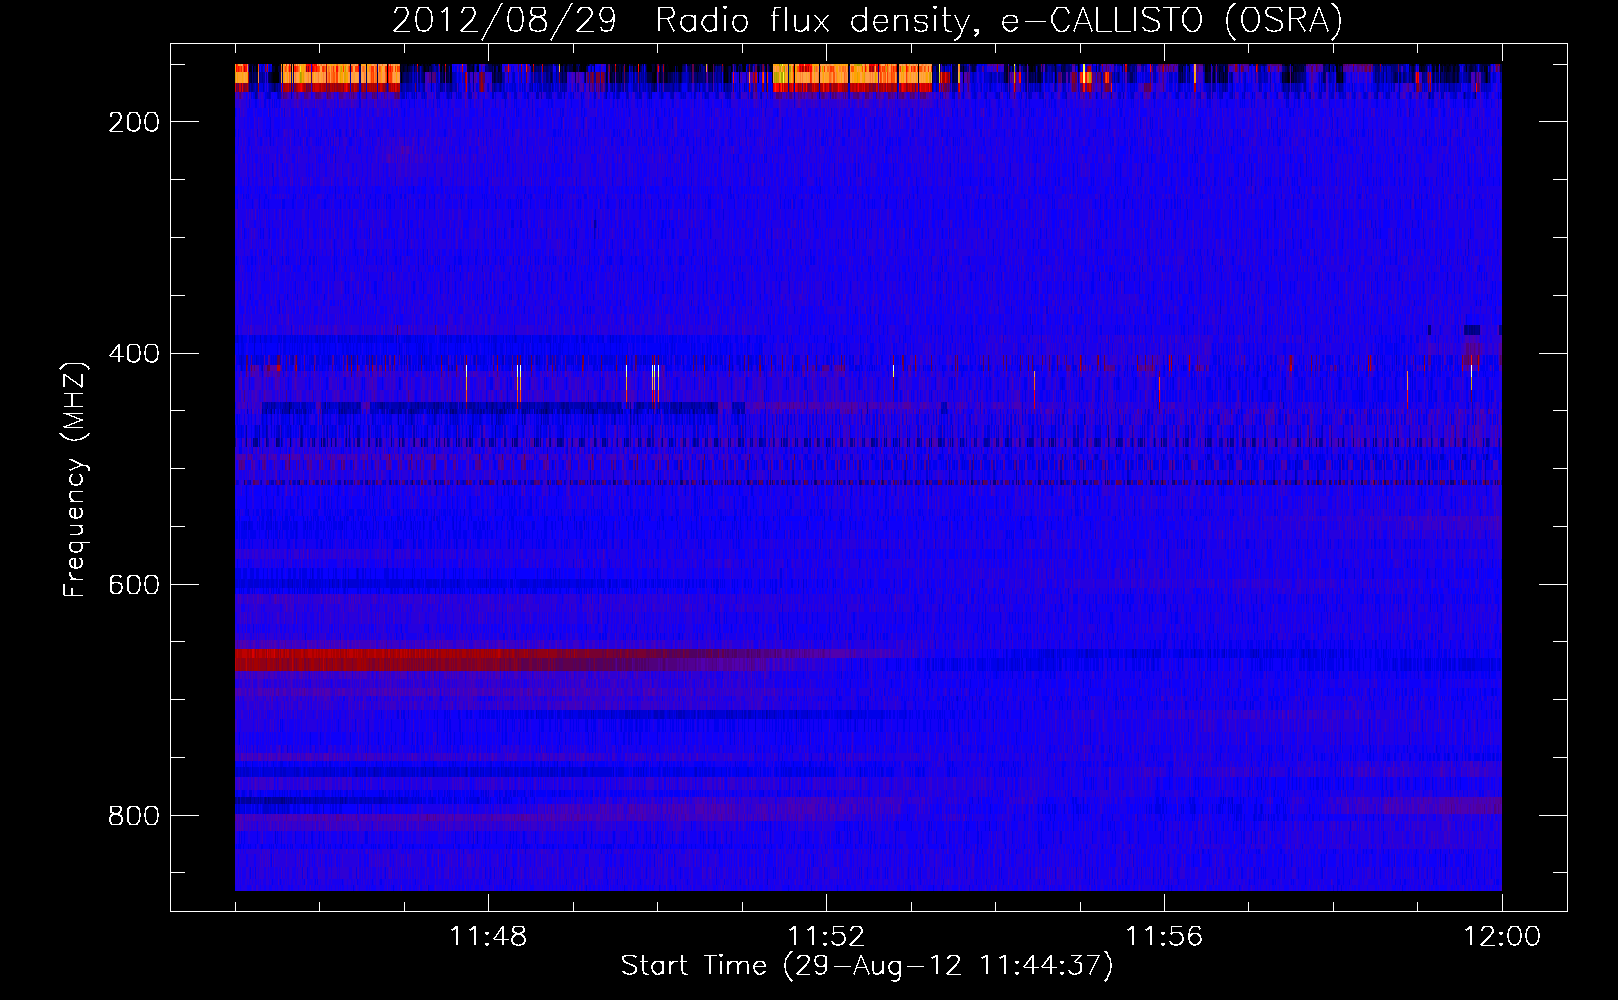The image size is (1618, 1000).
Task: Click the 200 frequency tick label
Action: click(134, 122)
